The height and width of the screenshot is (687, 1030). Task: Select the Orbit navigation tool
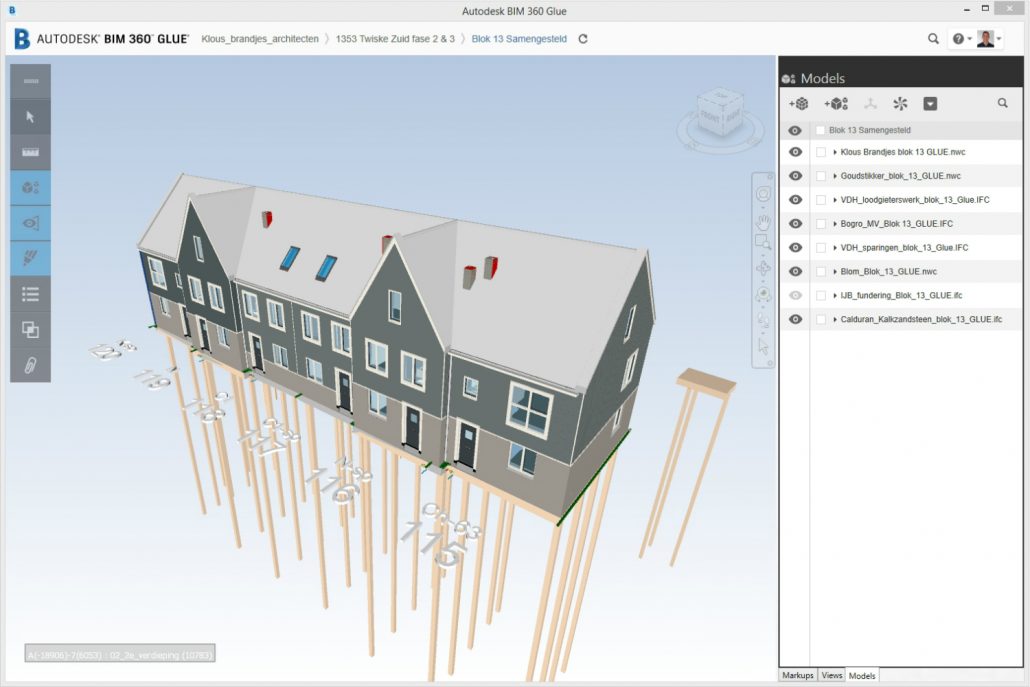763,194
